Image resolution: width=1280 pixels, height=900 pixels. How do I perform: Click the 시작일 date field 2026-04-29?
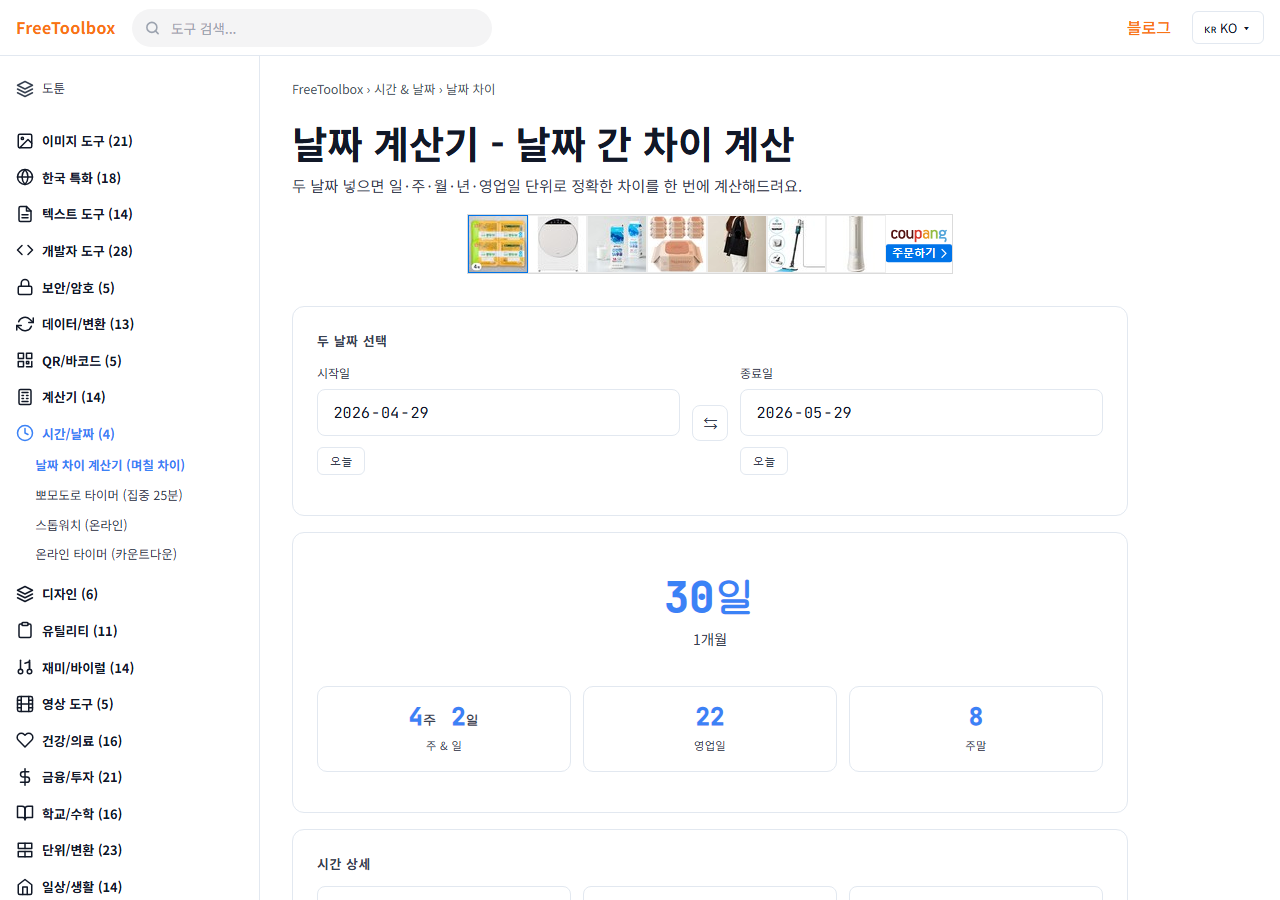[x=498, y=412]
